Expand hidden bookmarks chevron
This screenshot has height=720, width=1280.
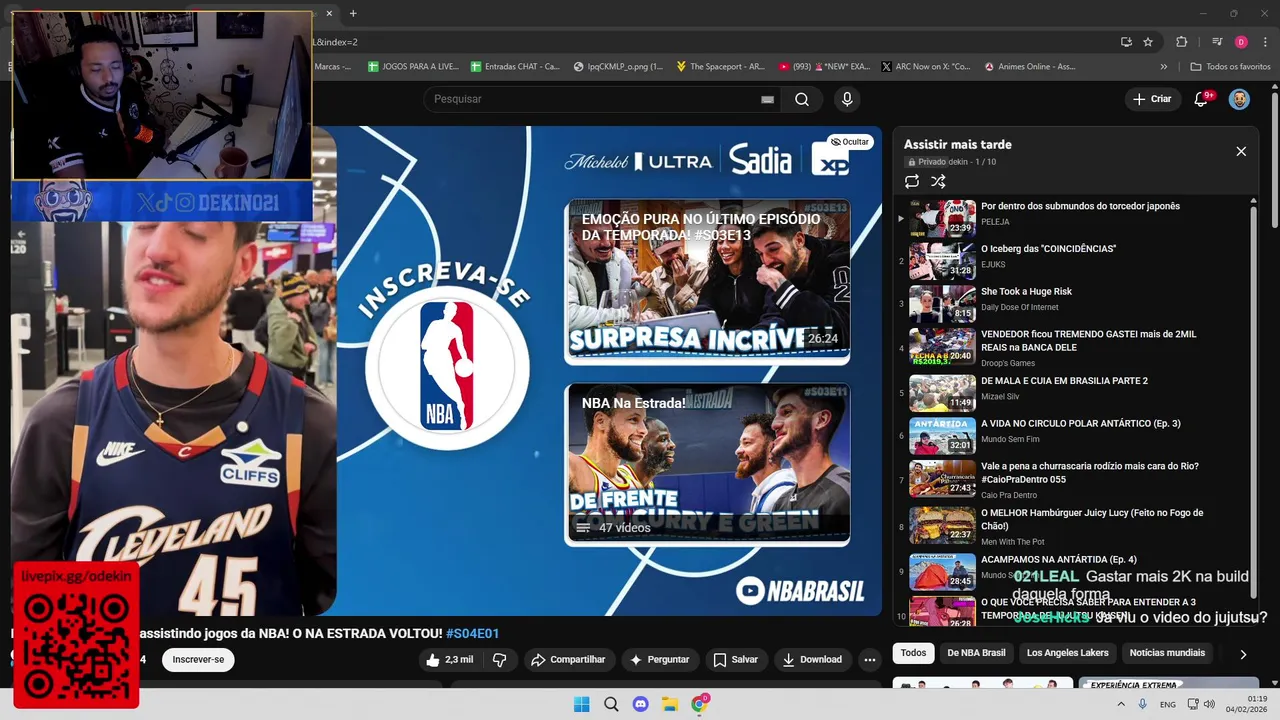point(1163,67)
